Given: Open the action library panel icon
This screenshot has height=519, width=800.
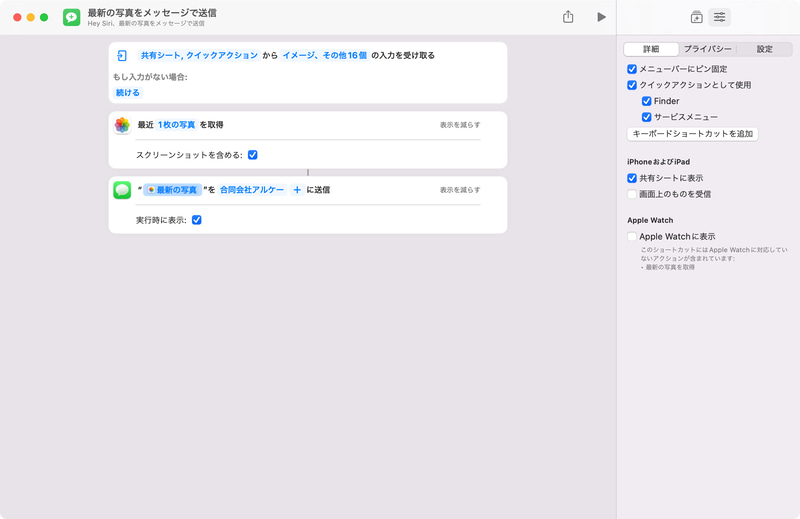Looking at the screenshot, I should (696, 17).
